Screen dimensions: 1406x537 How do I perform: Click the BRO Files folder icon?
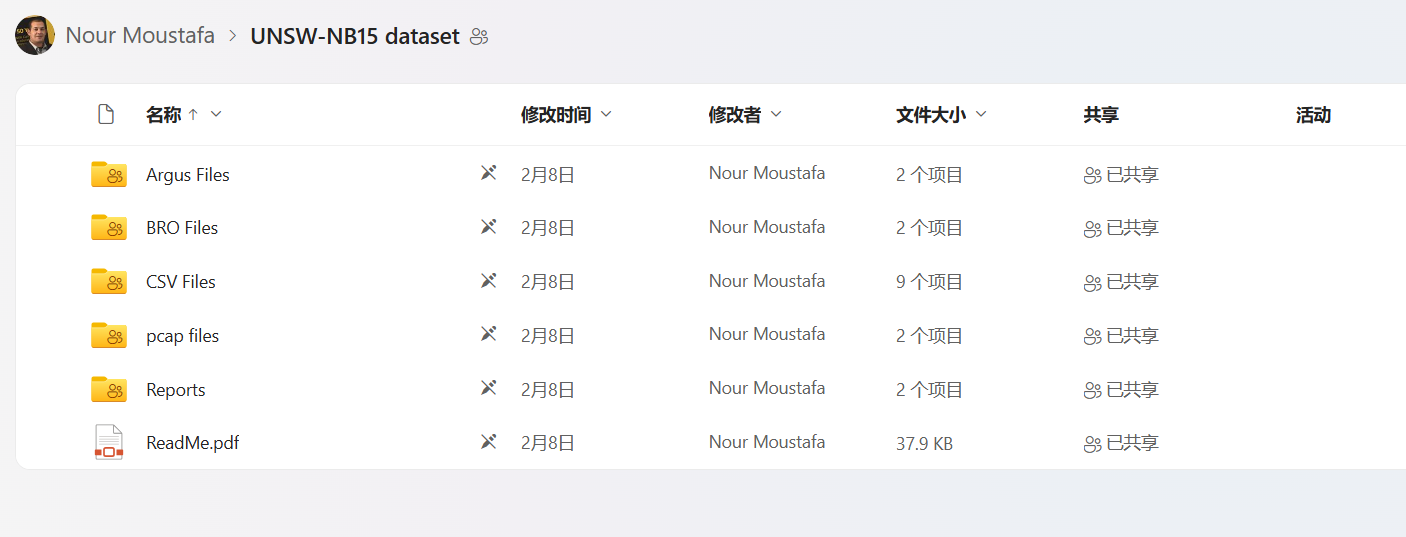pos(108,227)
